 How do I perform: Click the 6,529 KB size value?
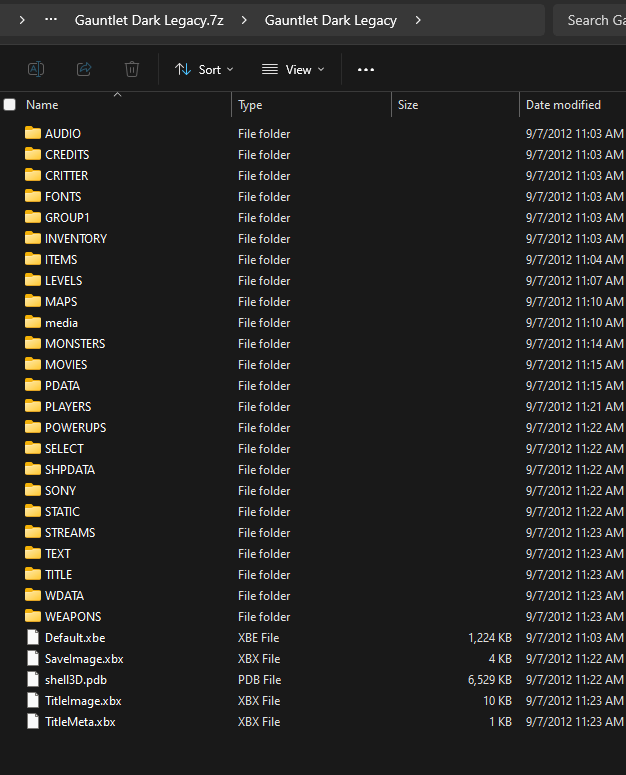point(490,680)
